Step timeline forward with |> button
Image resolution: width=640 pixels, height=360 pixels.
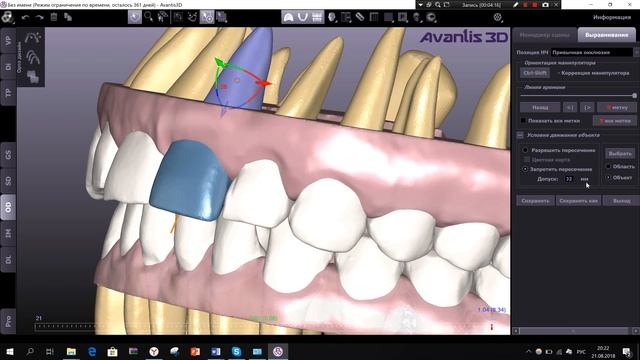(587, 107)
